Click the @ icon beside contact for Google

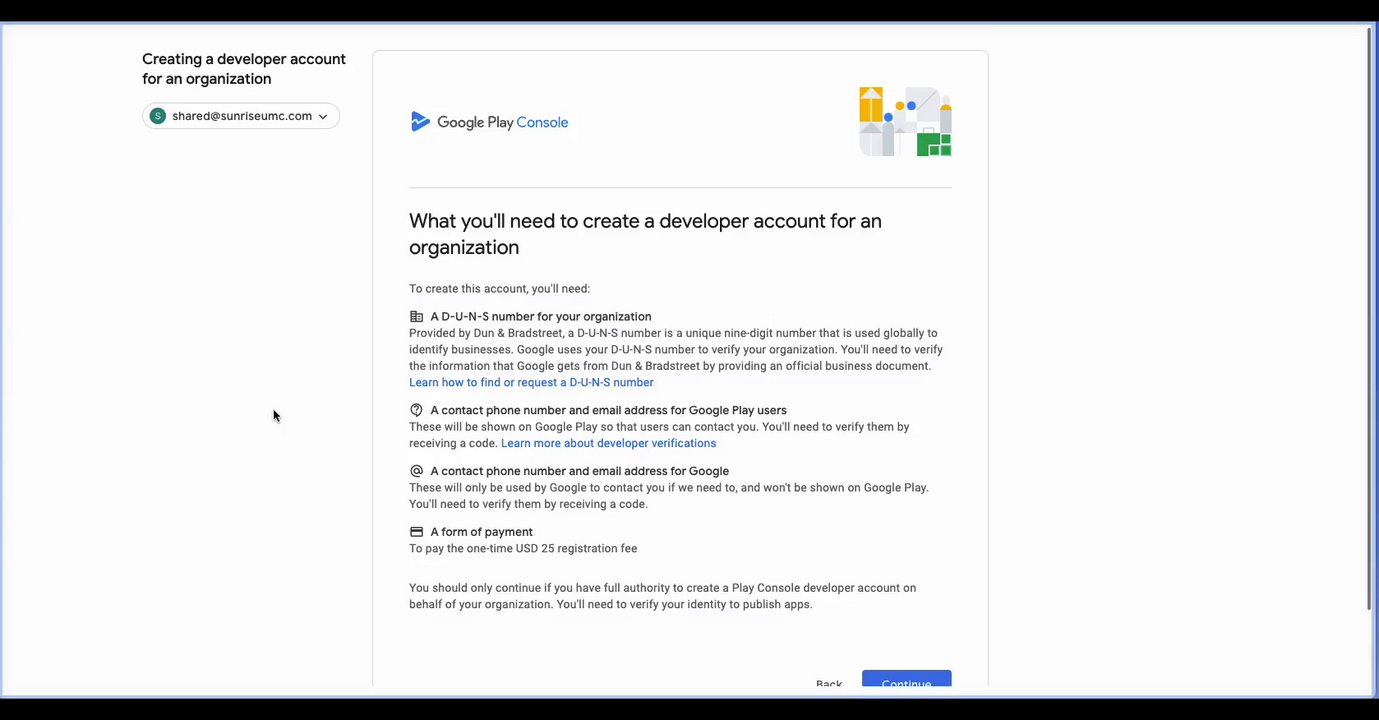pyautogui.click(x=417, y=471)
